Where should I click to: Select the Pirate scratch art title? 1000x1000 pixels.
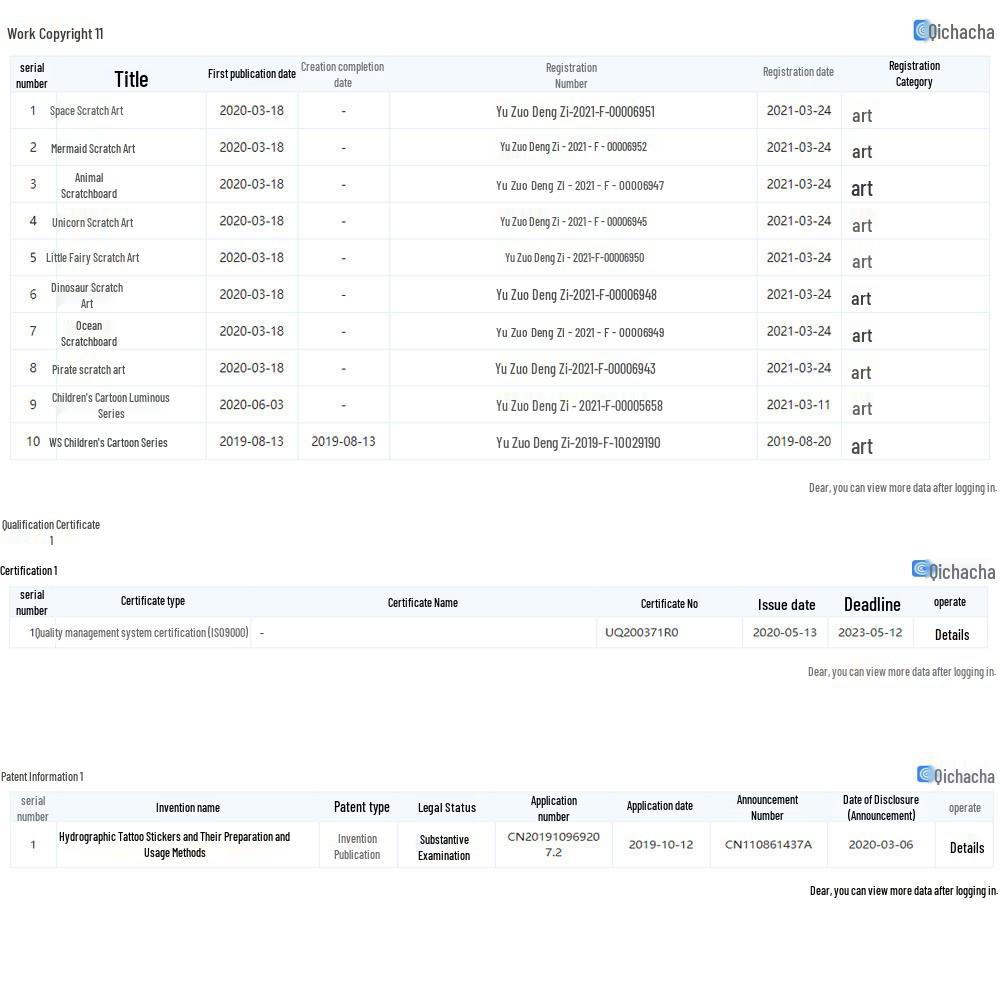point(89,369)
